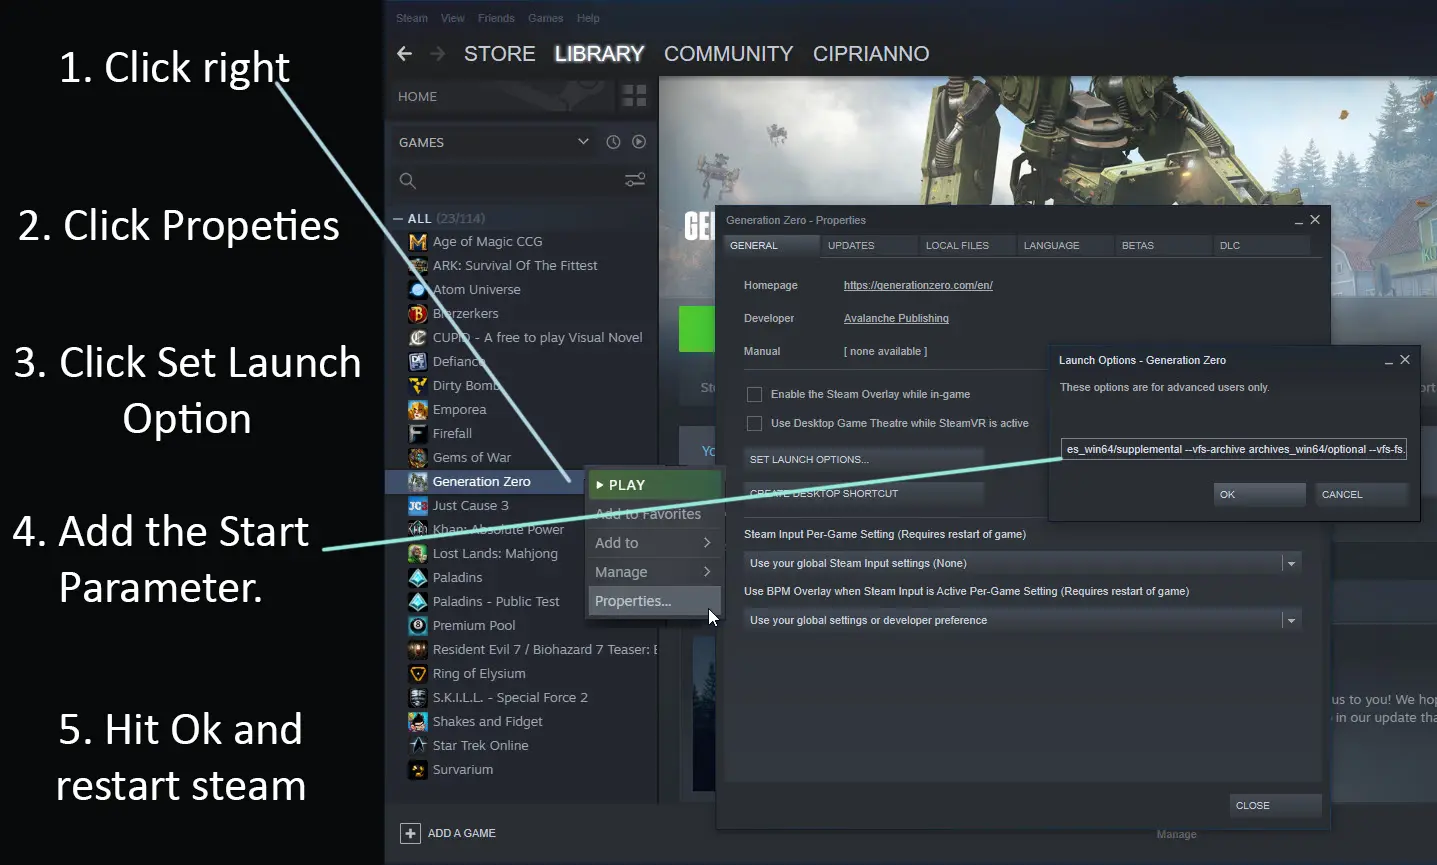Choose PLAY in the context menu
The image size is (1437, 865).
pyautogui.click(x=654, y=485)
